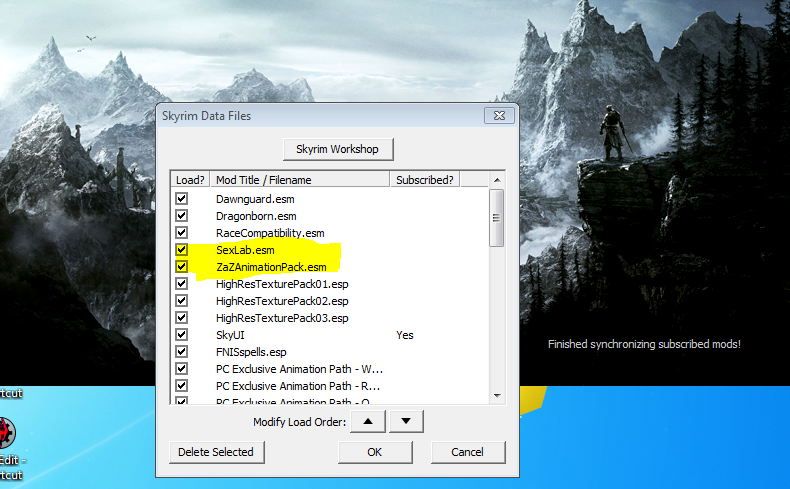The height and width of the screenshot is (489, 790).
Task: Click the move down load order arrow
Action: 405,422
